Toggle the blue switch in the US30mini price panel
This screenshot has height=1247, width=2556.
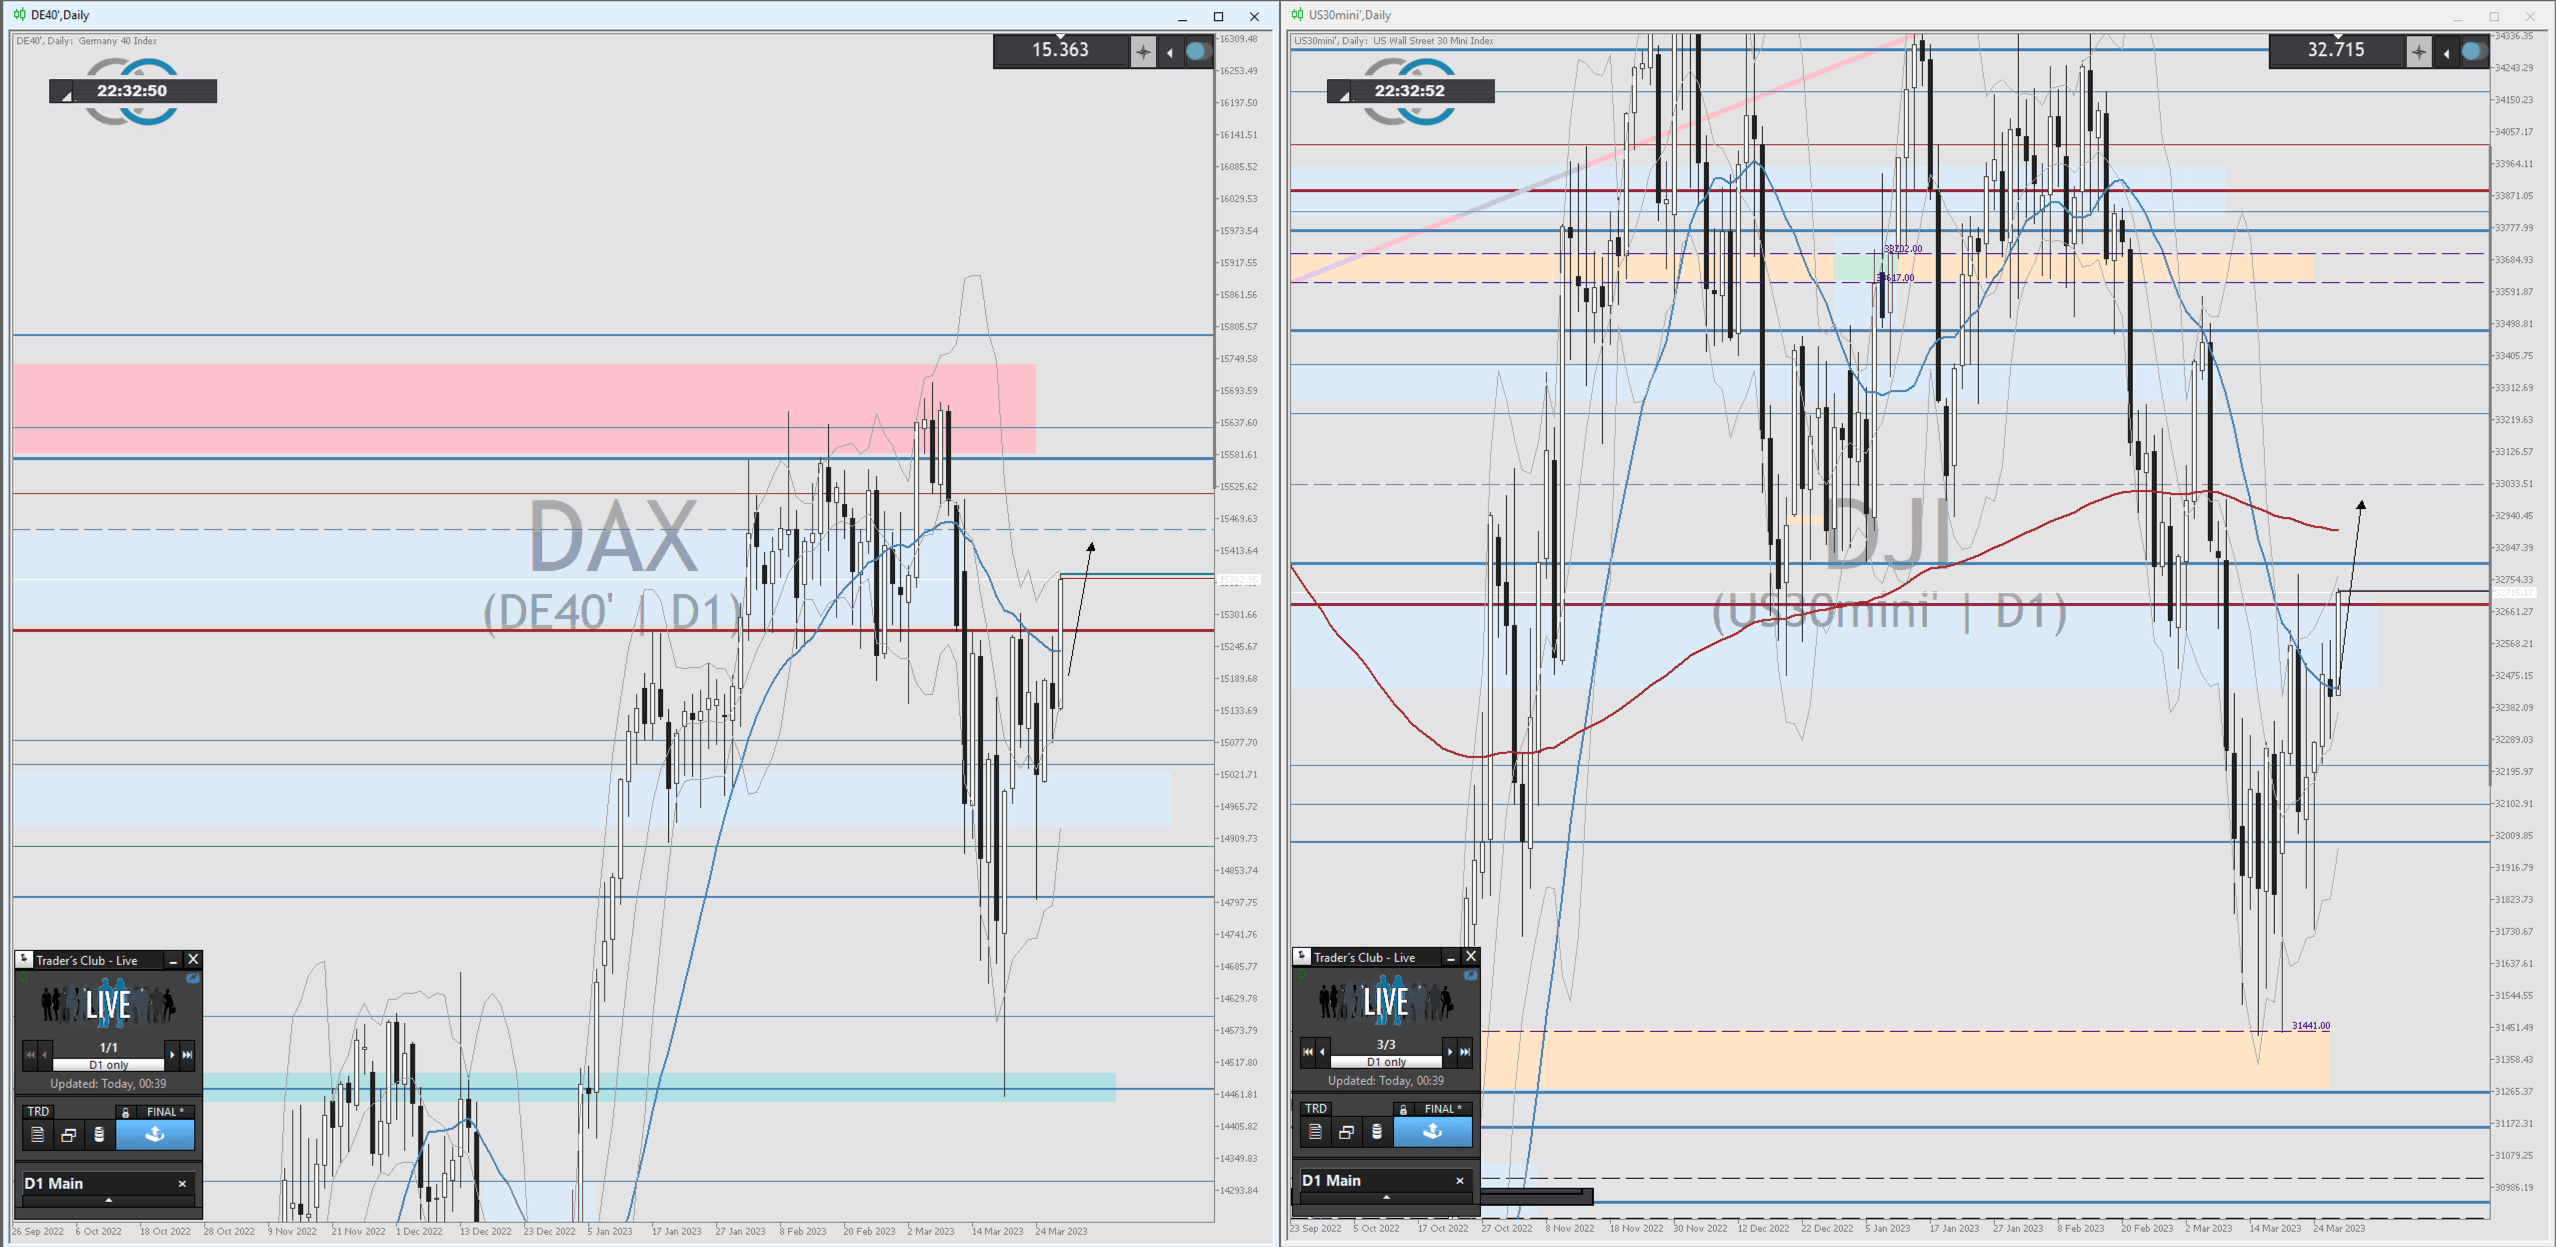2473,51
